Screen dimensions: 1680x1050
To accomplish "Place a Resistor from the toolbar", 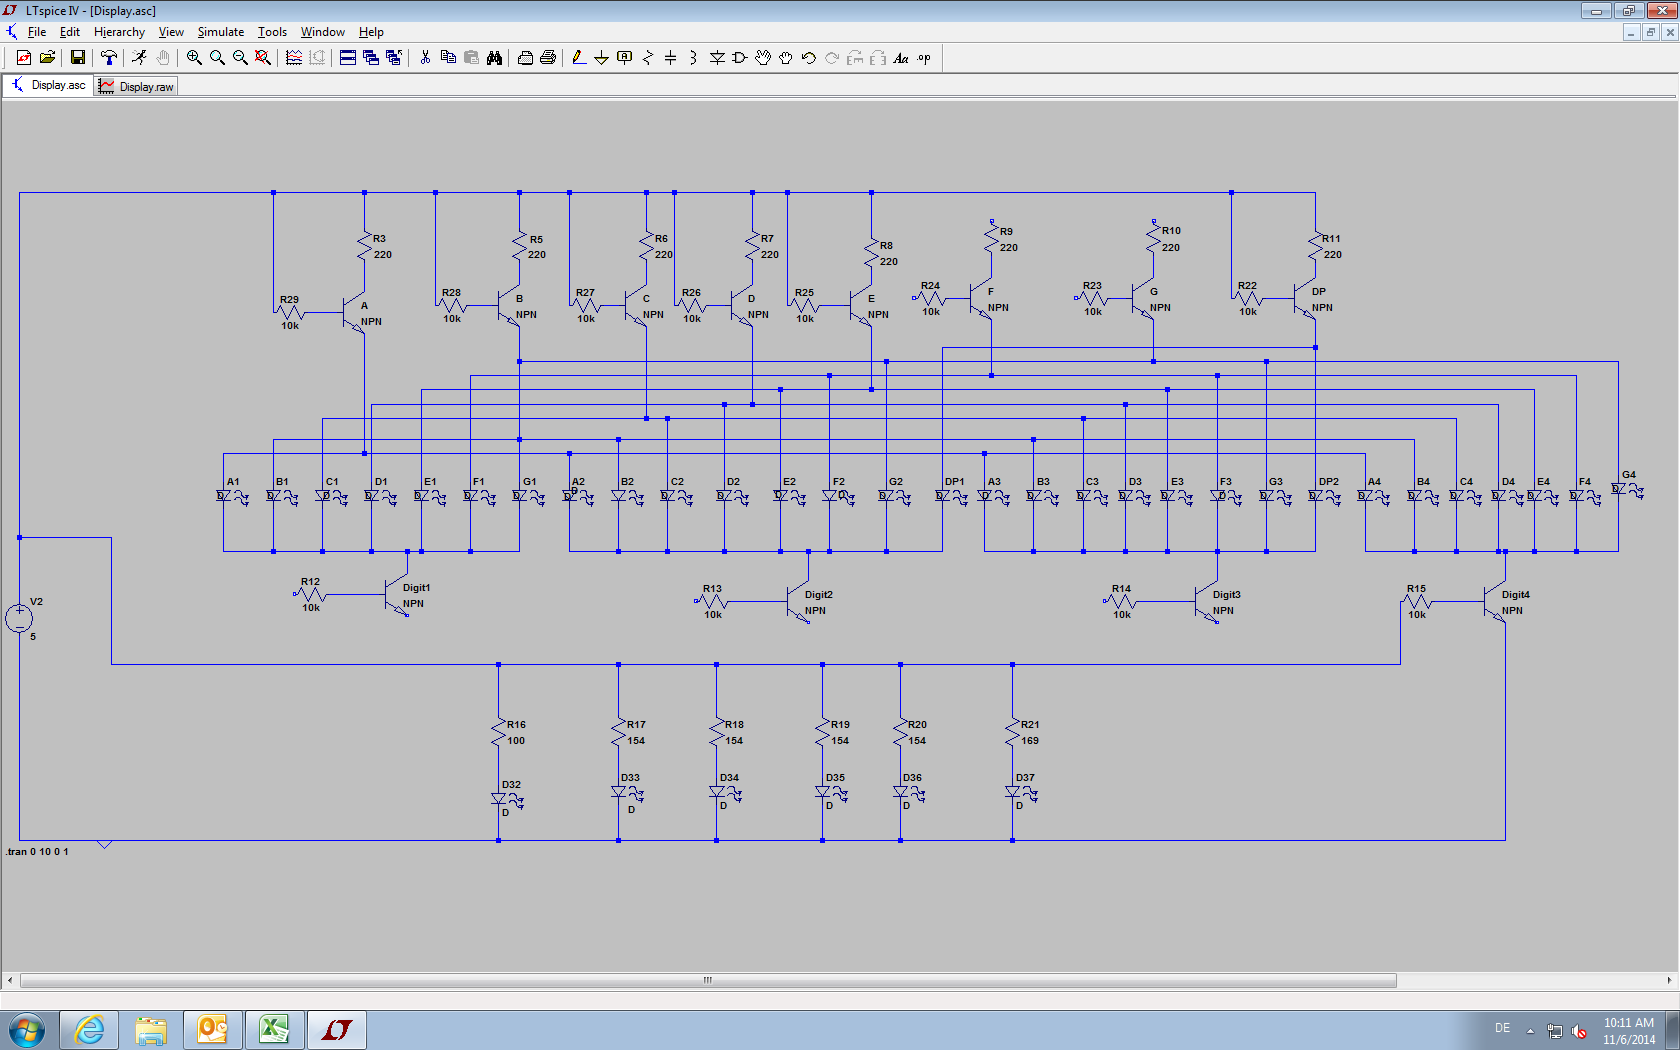I will (x=647, y=58).
